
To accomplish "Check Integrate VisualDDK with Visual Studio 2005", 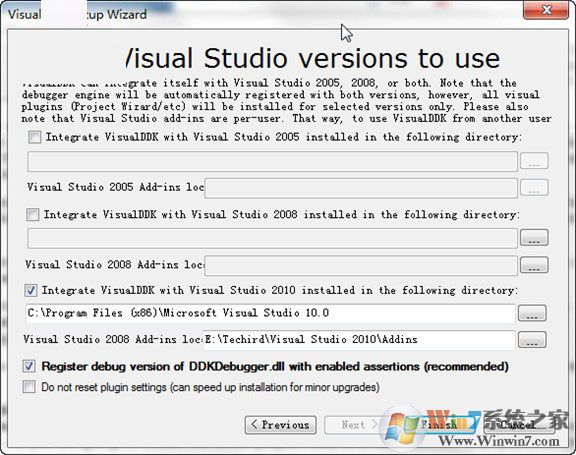I will tap(35, 137).
